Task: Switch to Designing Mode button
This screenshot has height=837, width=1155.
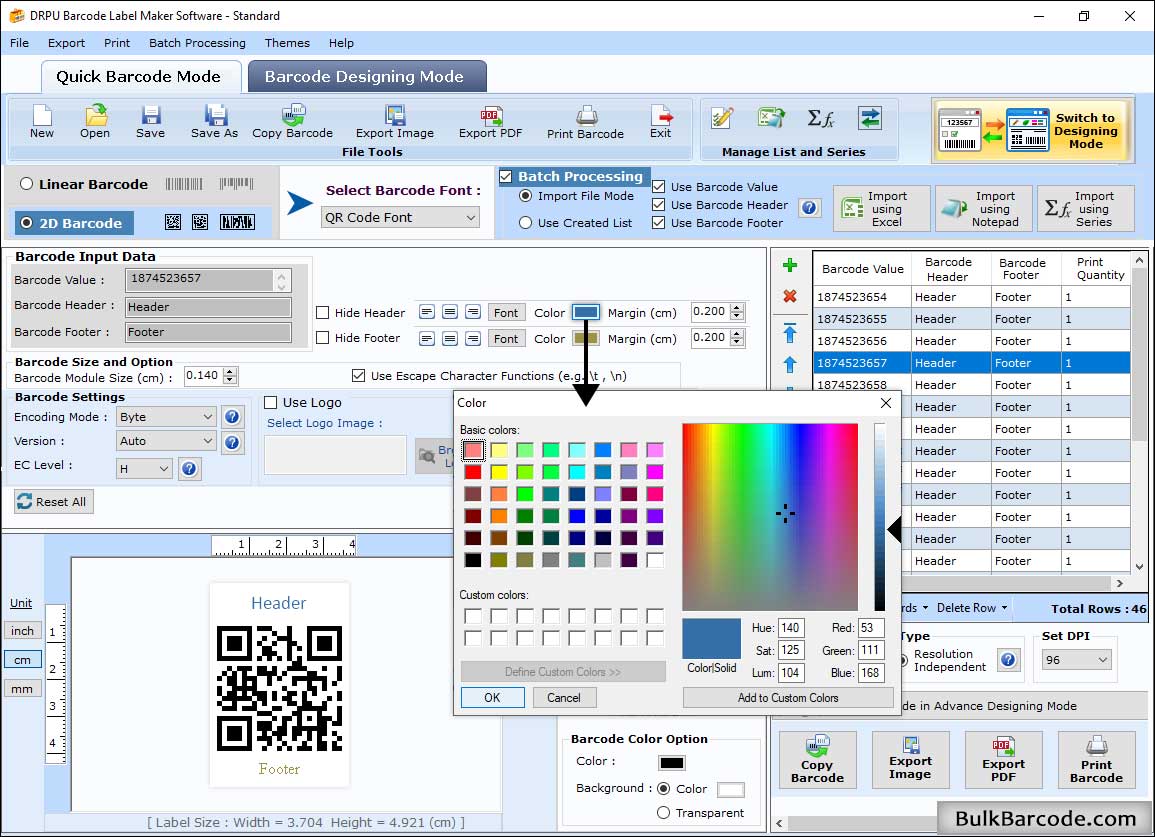Action: click(1031, 131)
